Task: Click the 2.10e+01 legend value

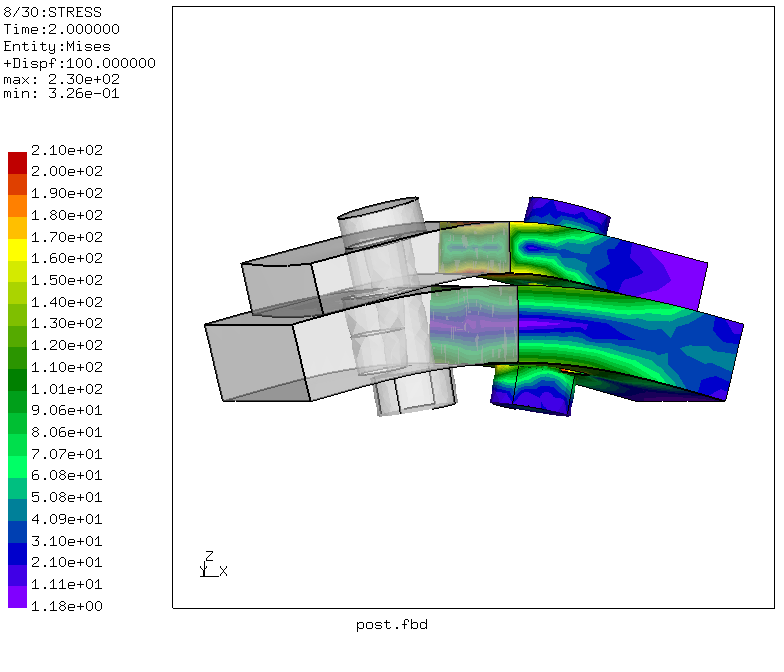Action: tap(66, 562)
